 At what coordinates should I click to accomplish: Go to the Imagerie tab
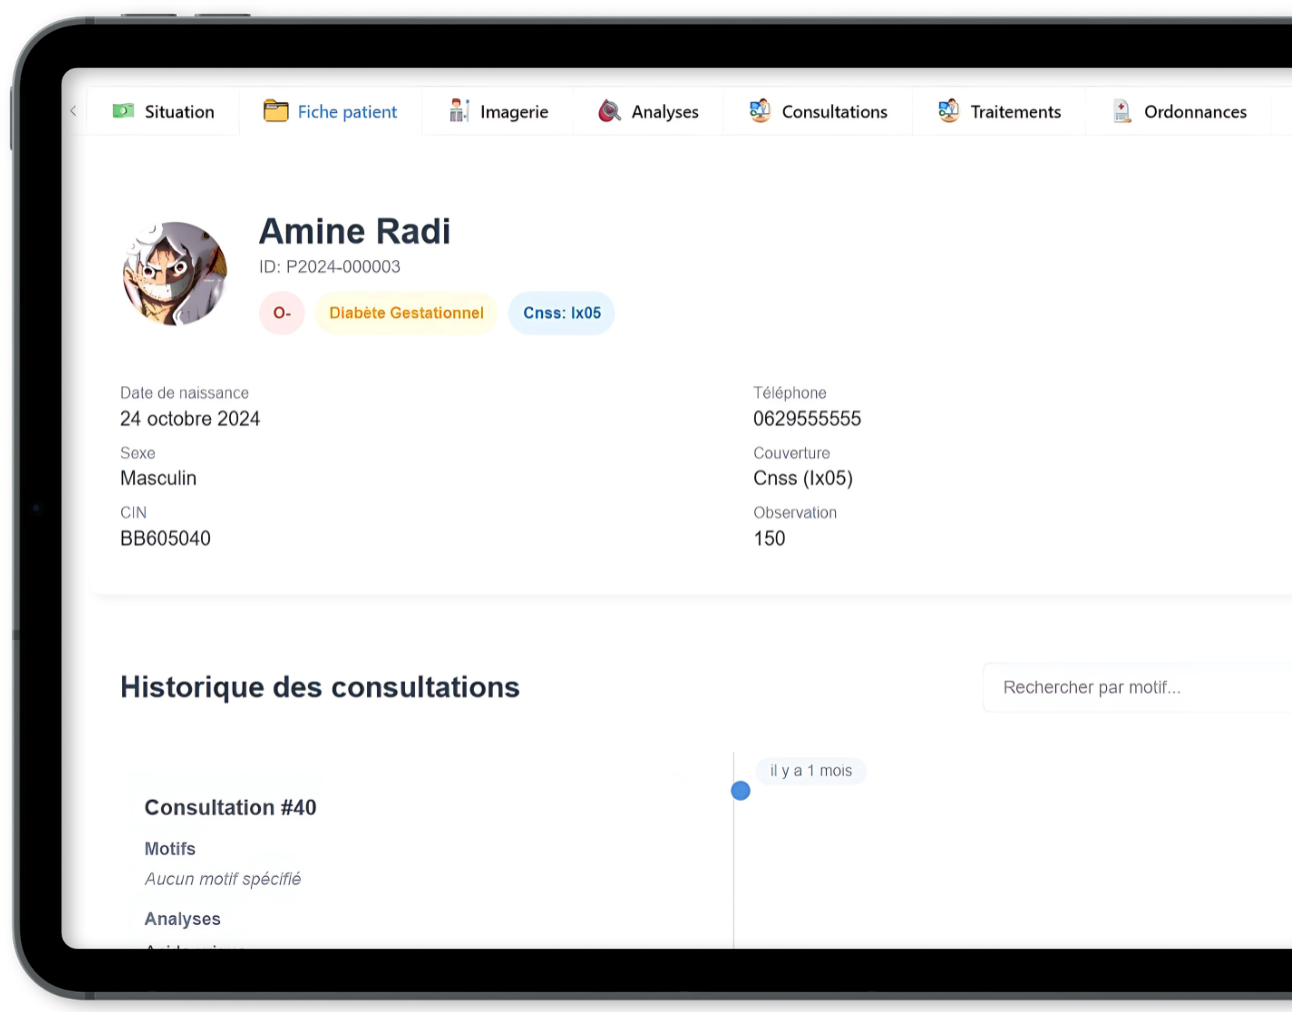tap(498, 111)
